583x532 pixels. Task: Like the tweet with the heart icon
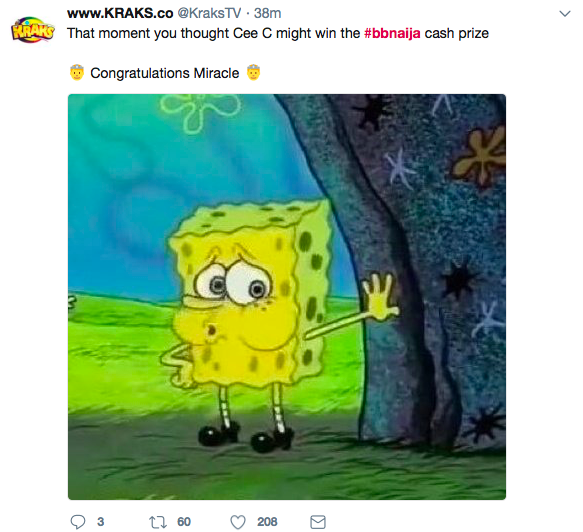point(238,522)
